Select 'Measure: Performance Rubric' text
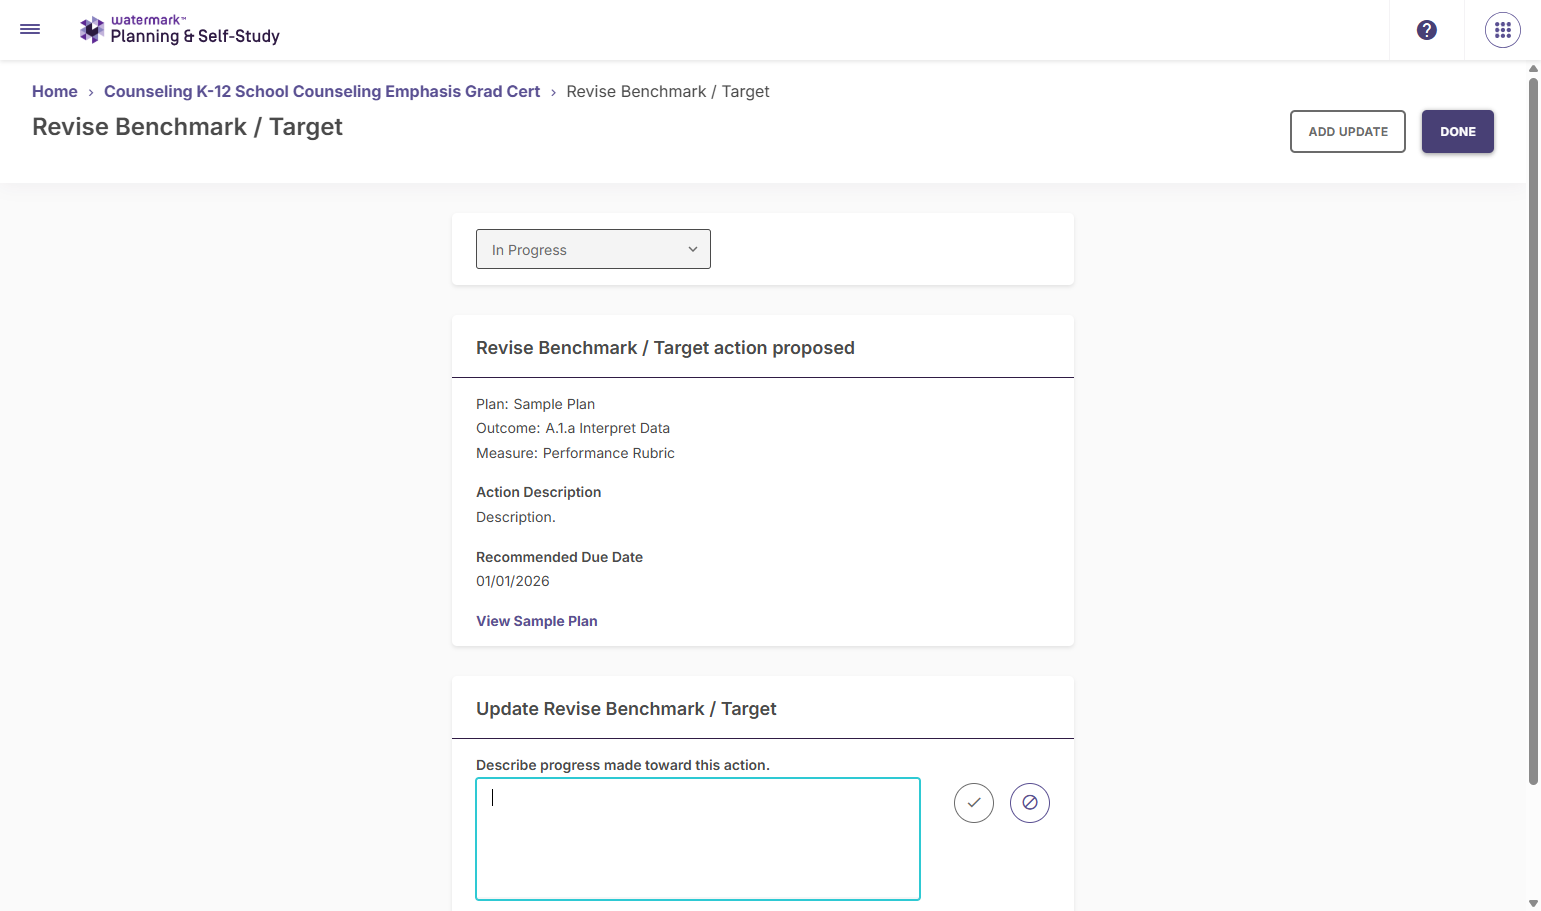 pyautogui.click(x=575, y=453)
